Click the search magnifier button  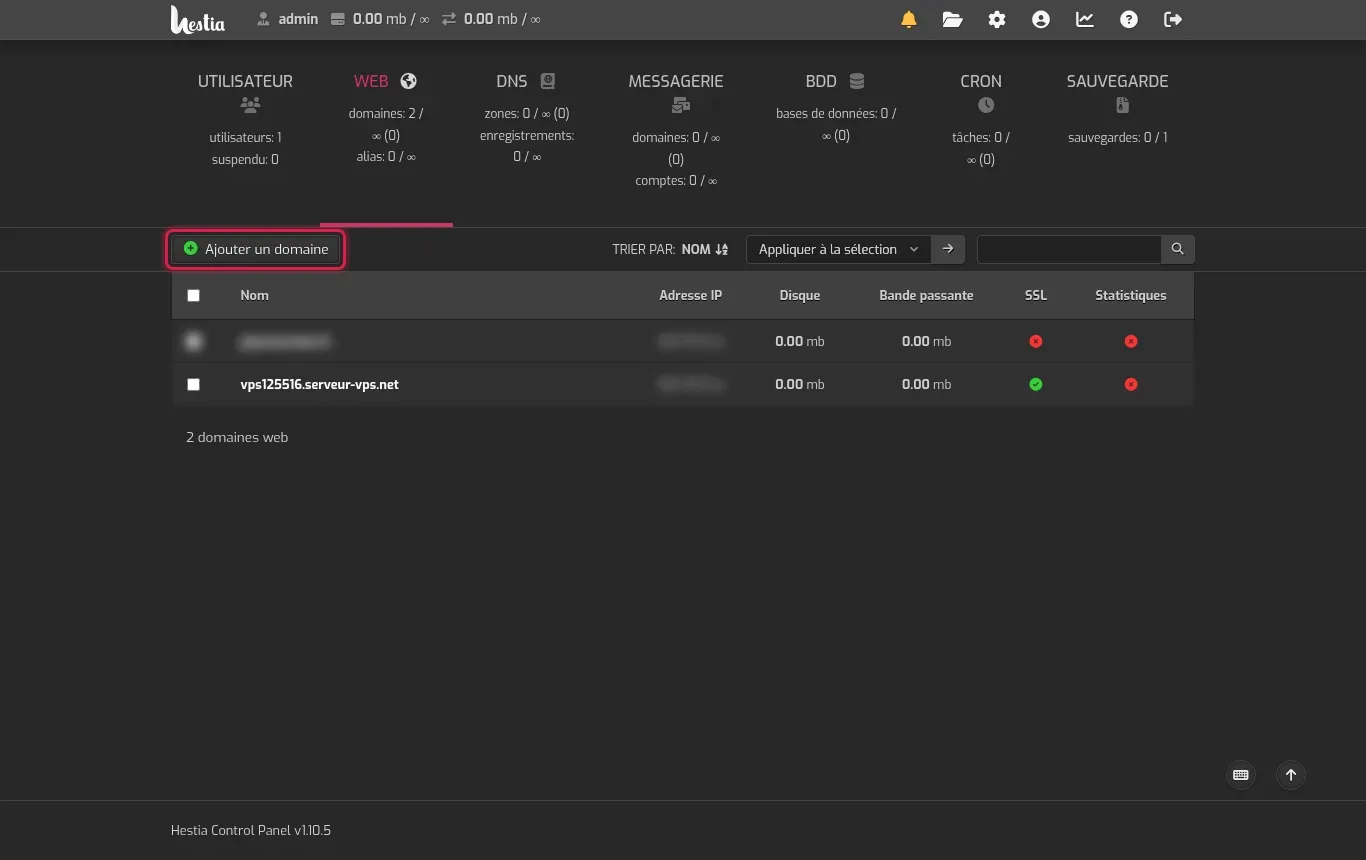click(x=1177, y=249)
